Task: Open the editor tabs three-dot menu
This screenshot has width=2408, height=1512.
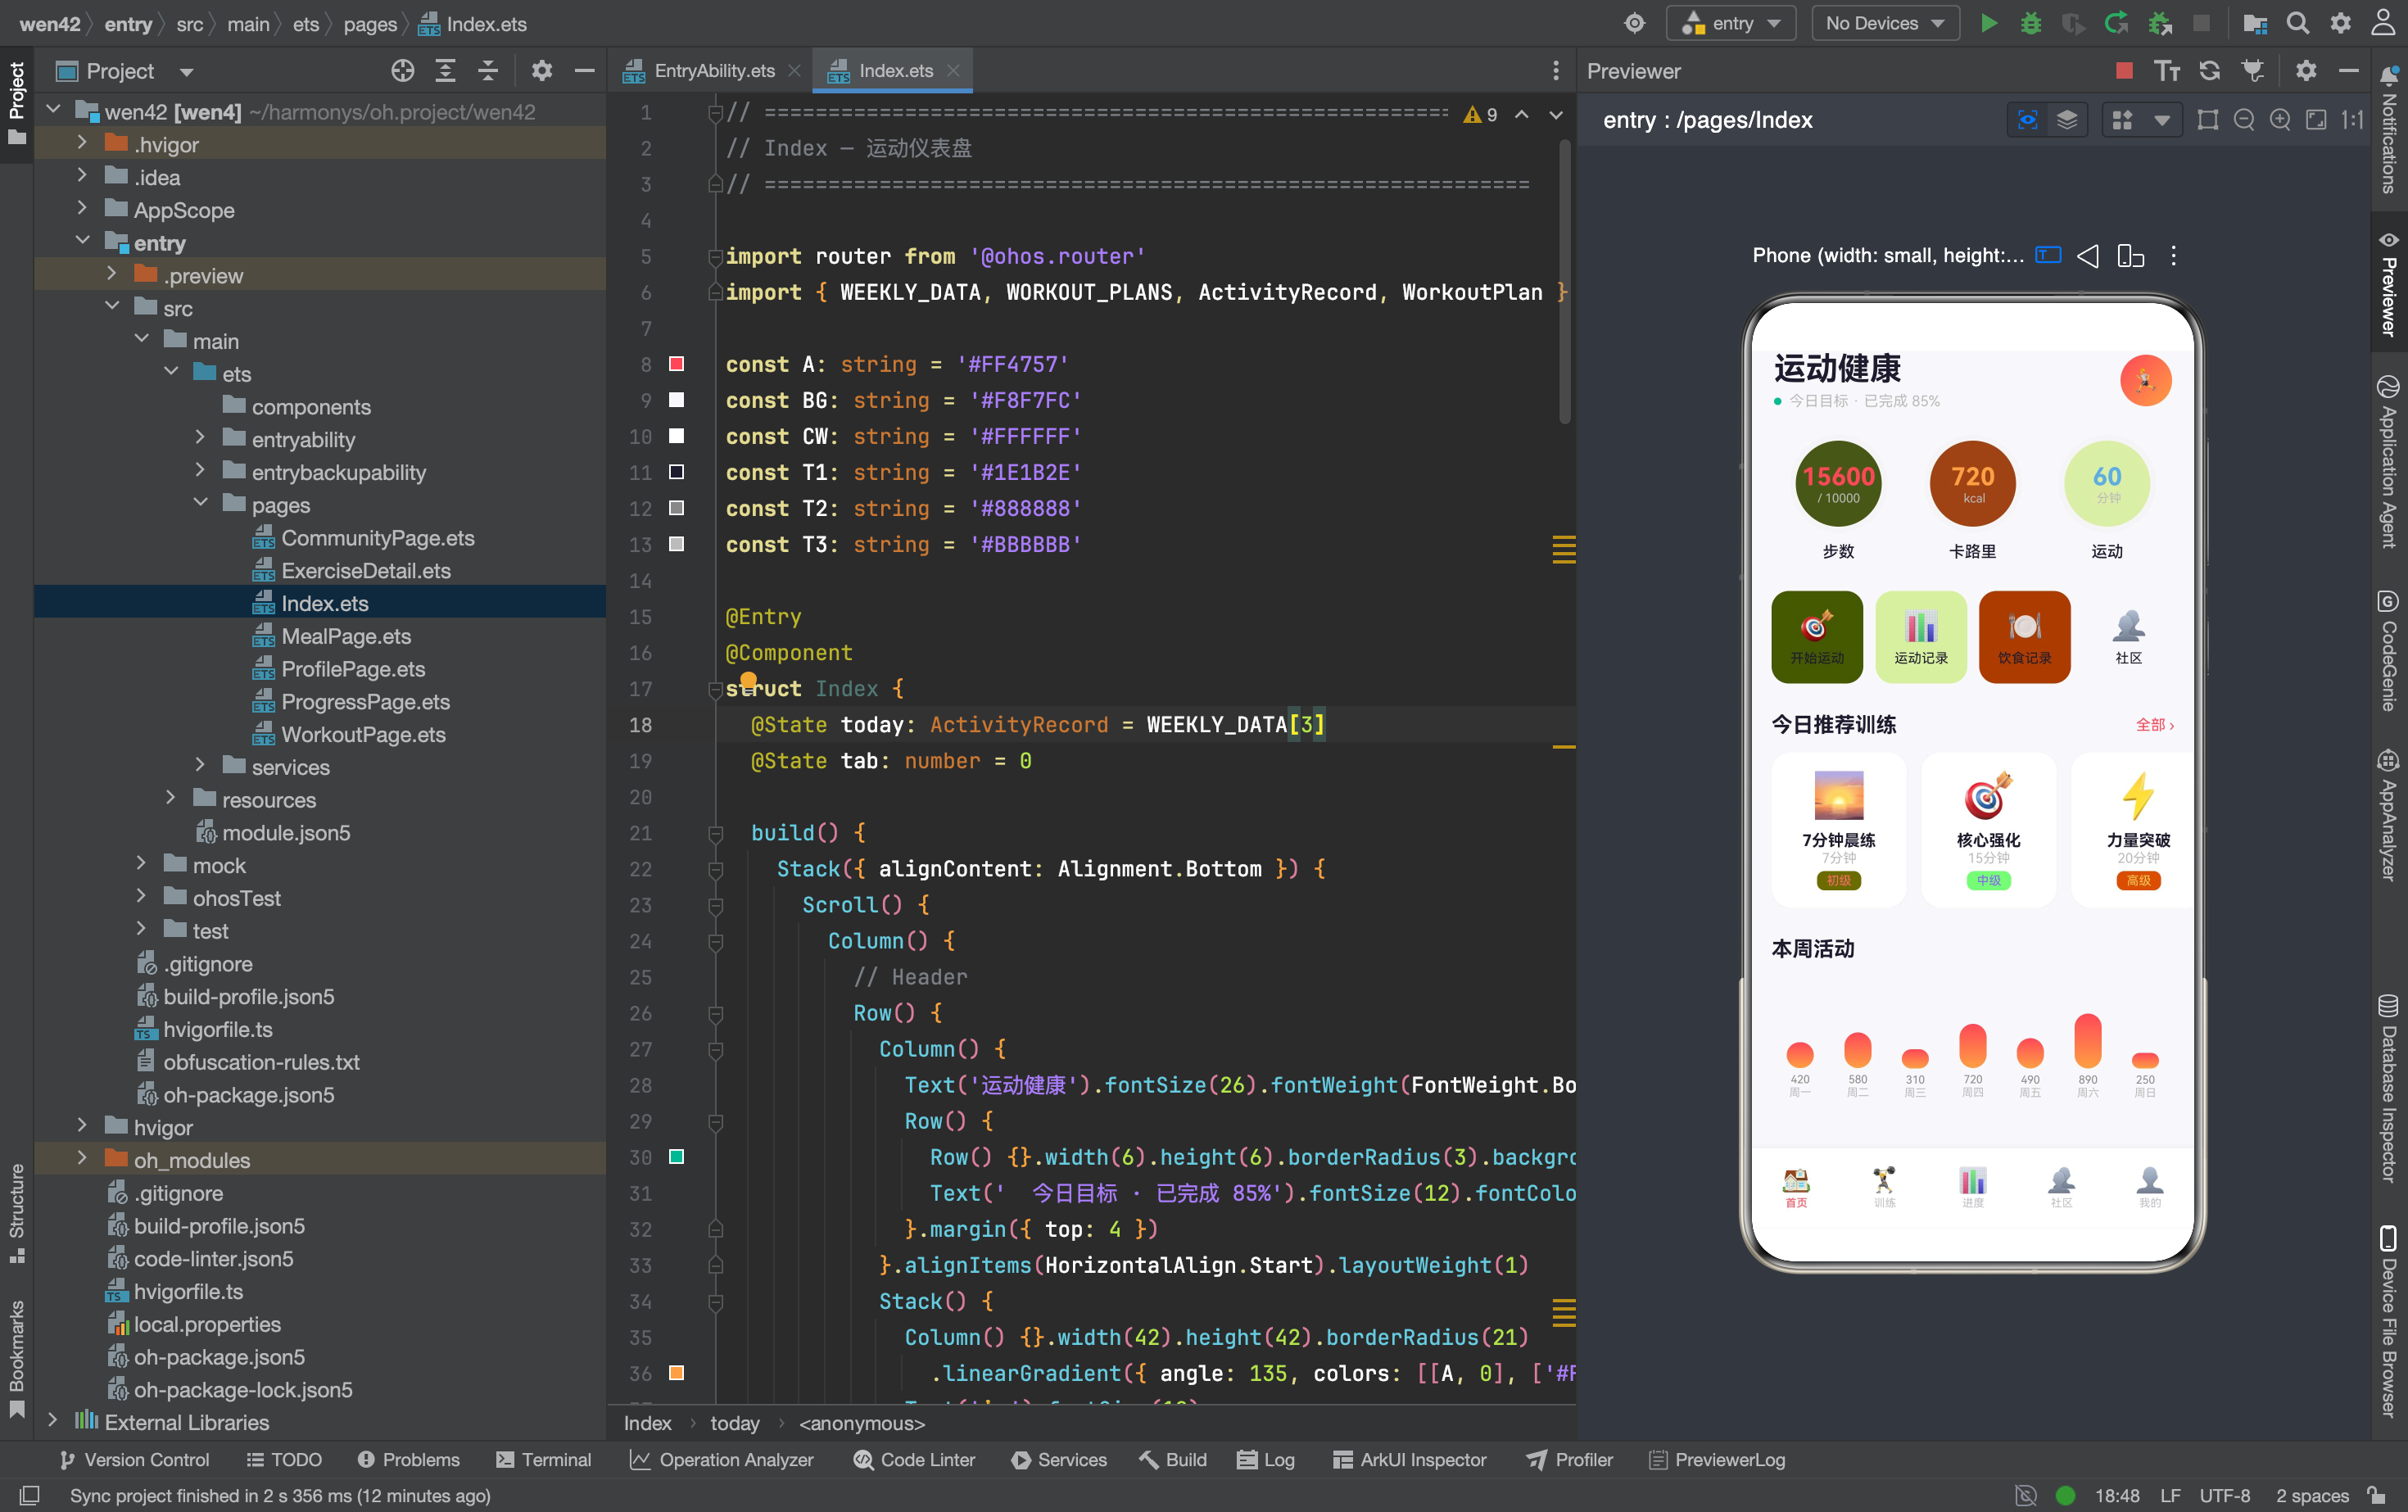Action: tap(1555, 71)
